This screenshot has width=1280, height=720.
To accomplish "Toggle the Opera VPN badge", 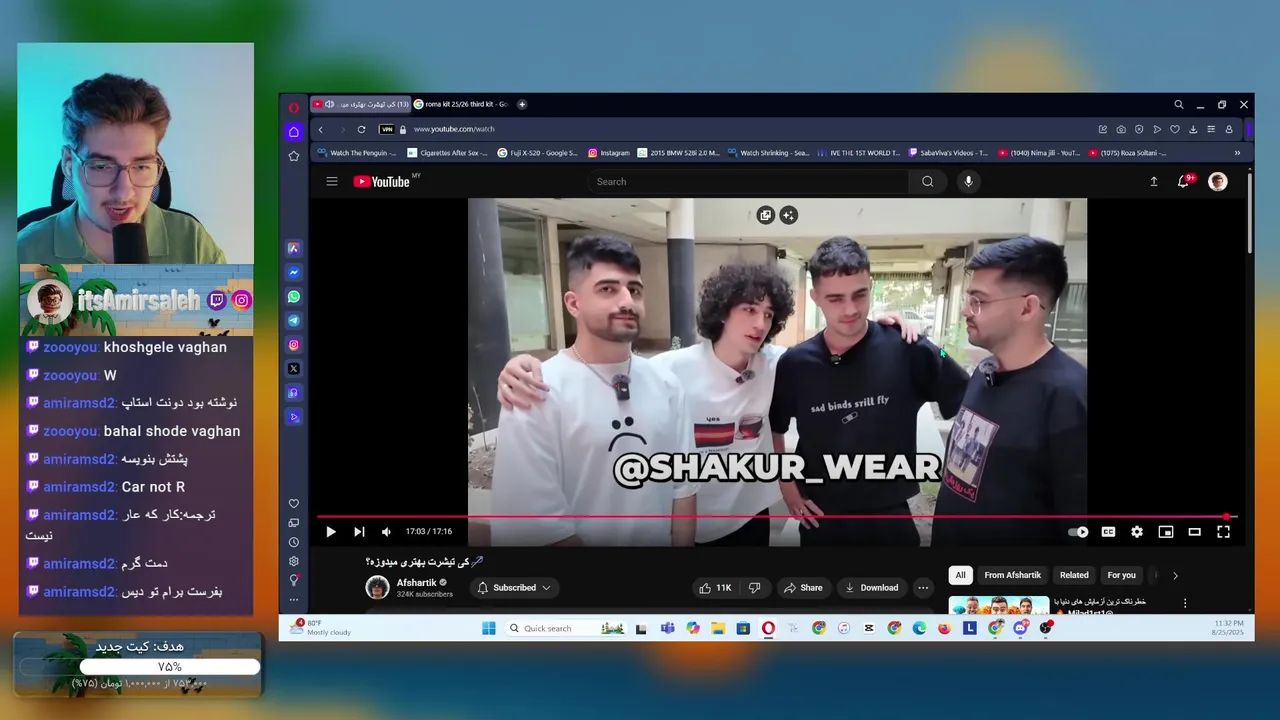I will tap(386, 129).
